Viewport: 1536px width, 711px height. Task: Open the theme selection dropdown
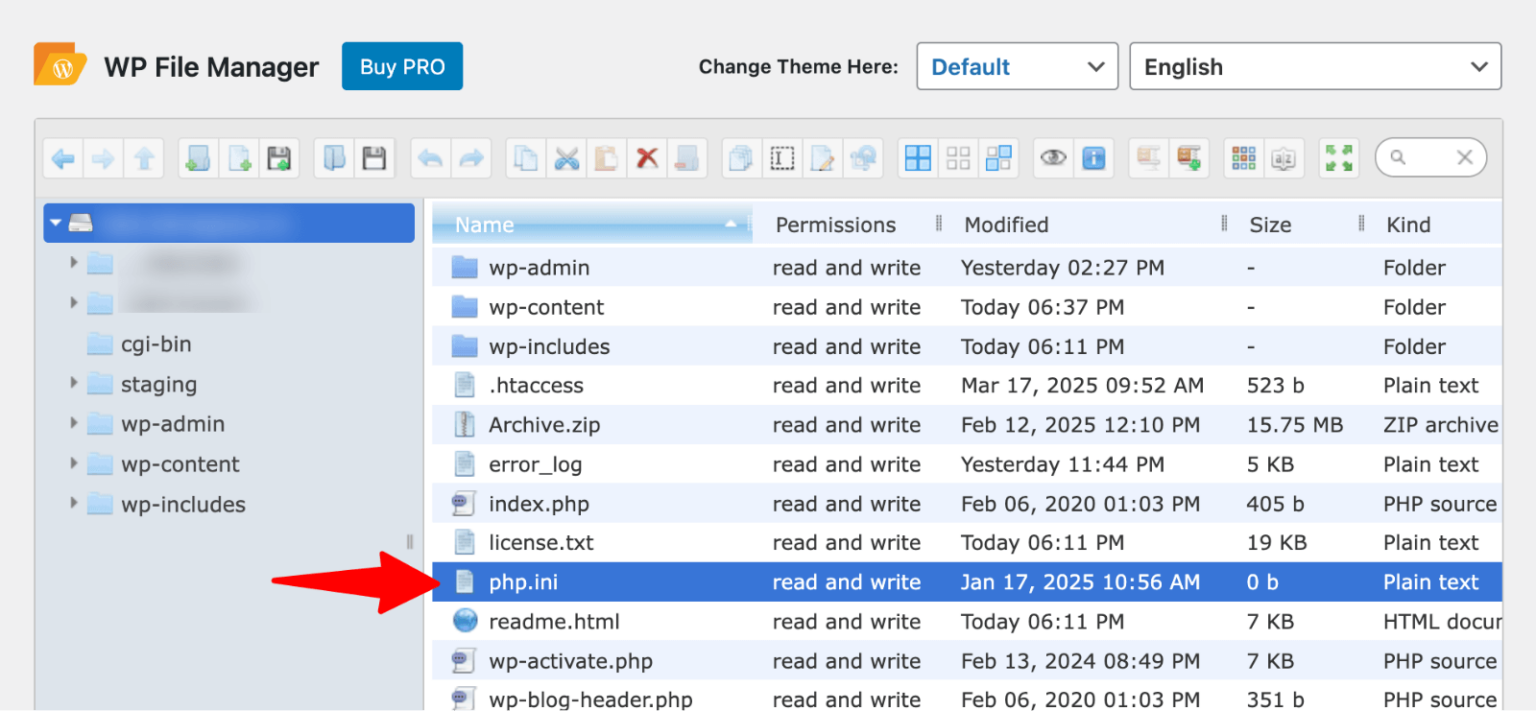coord(1017,66)
